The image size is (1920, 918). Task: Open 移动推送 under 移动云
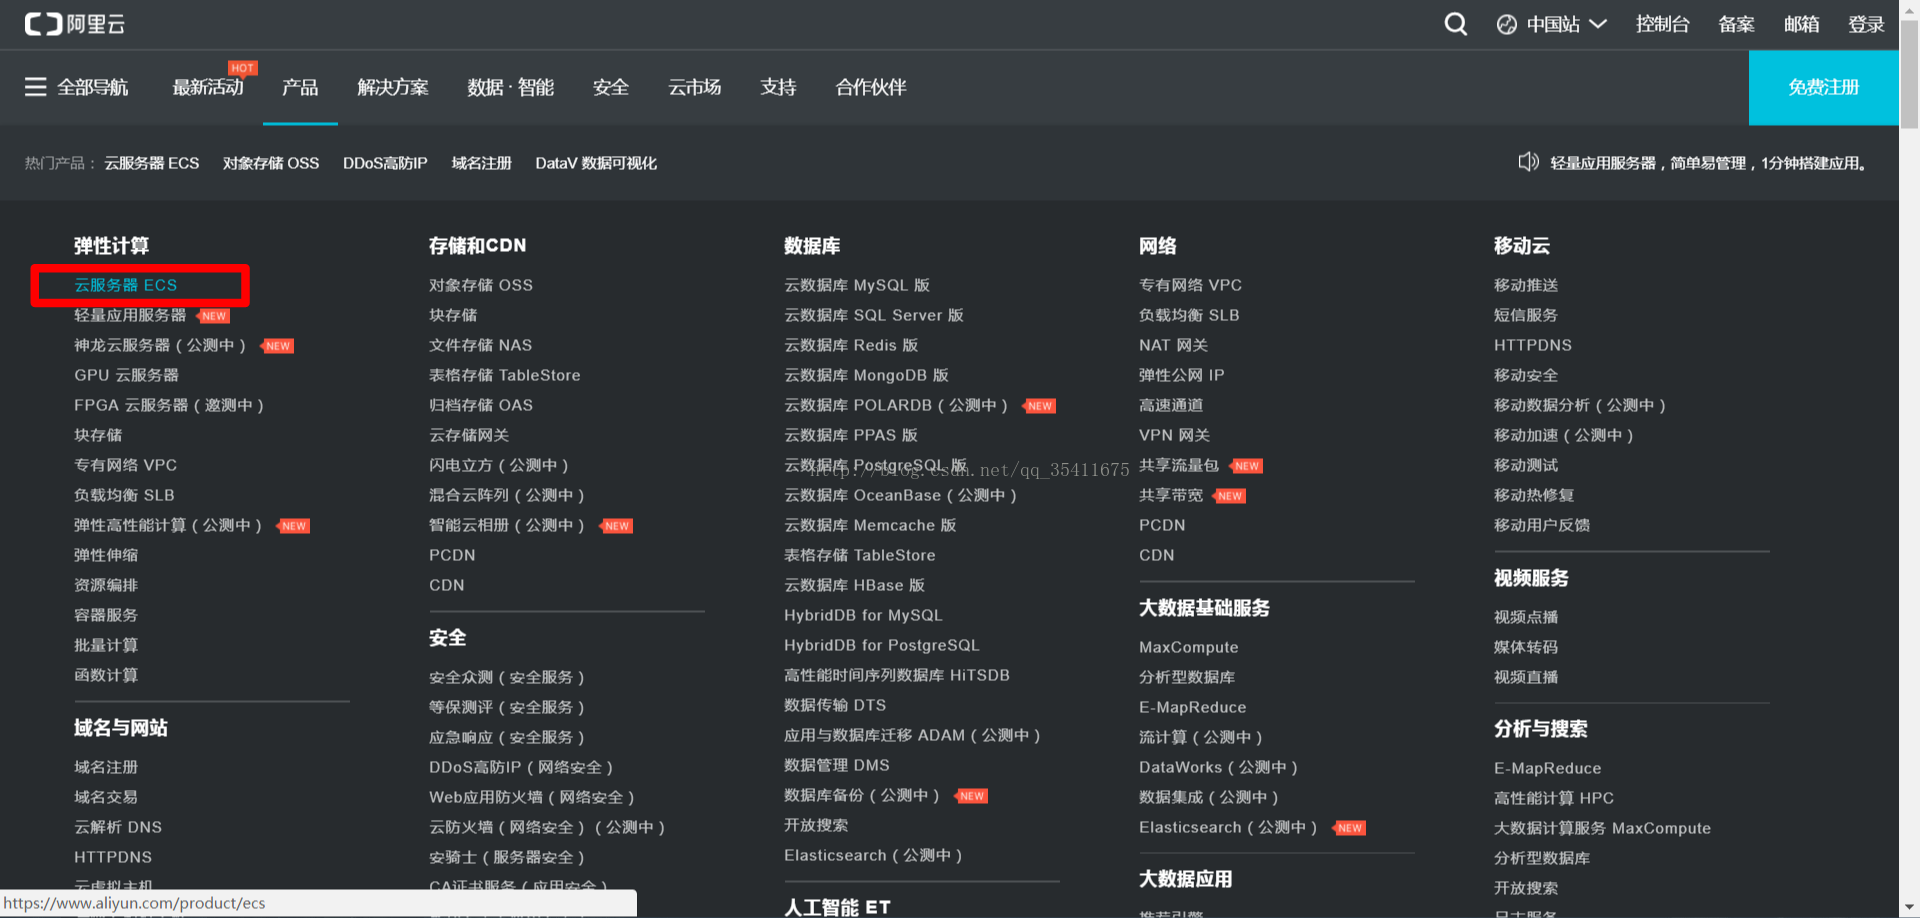pyautogui.click(x=1526, y=285)
